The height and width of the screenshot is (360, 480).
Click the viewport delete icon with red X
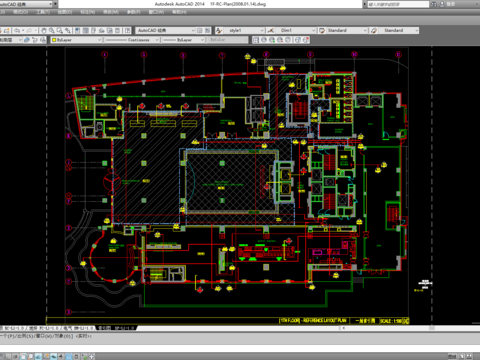[x=306, y=40]
